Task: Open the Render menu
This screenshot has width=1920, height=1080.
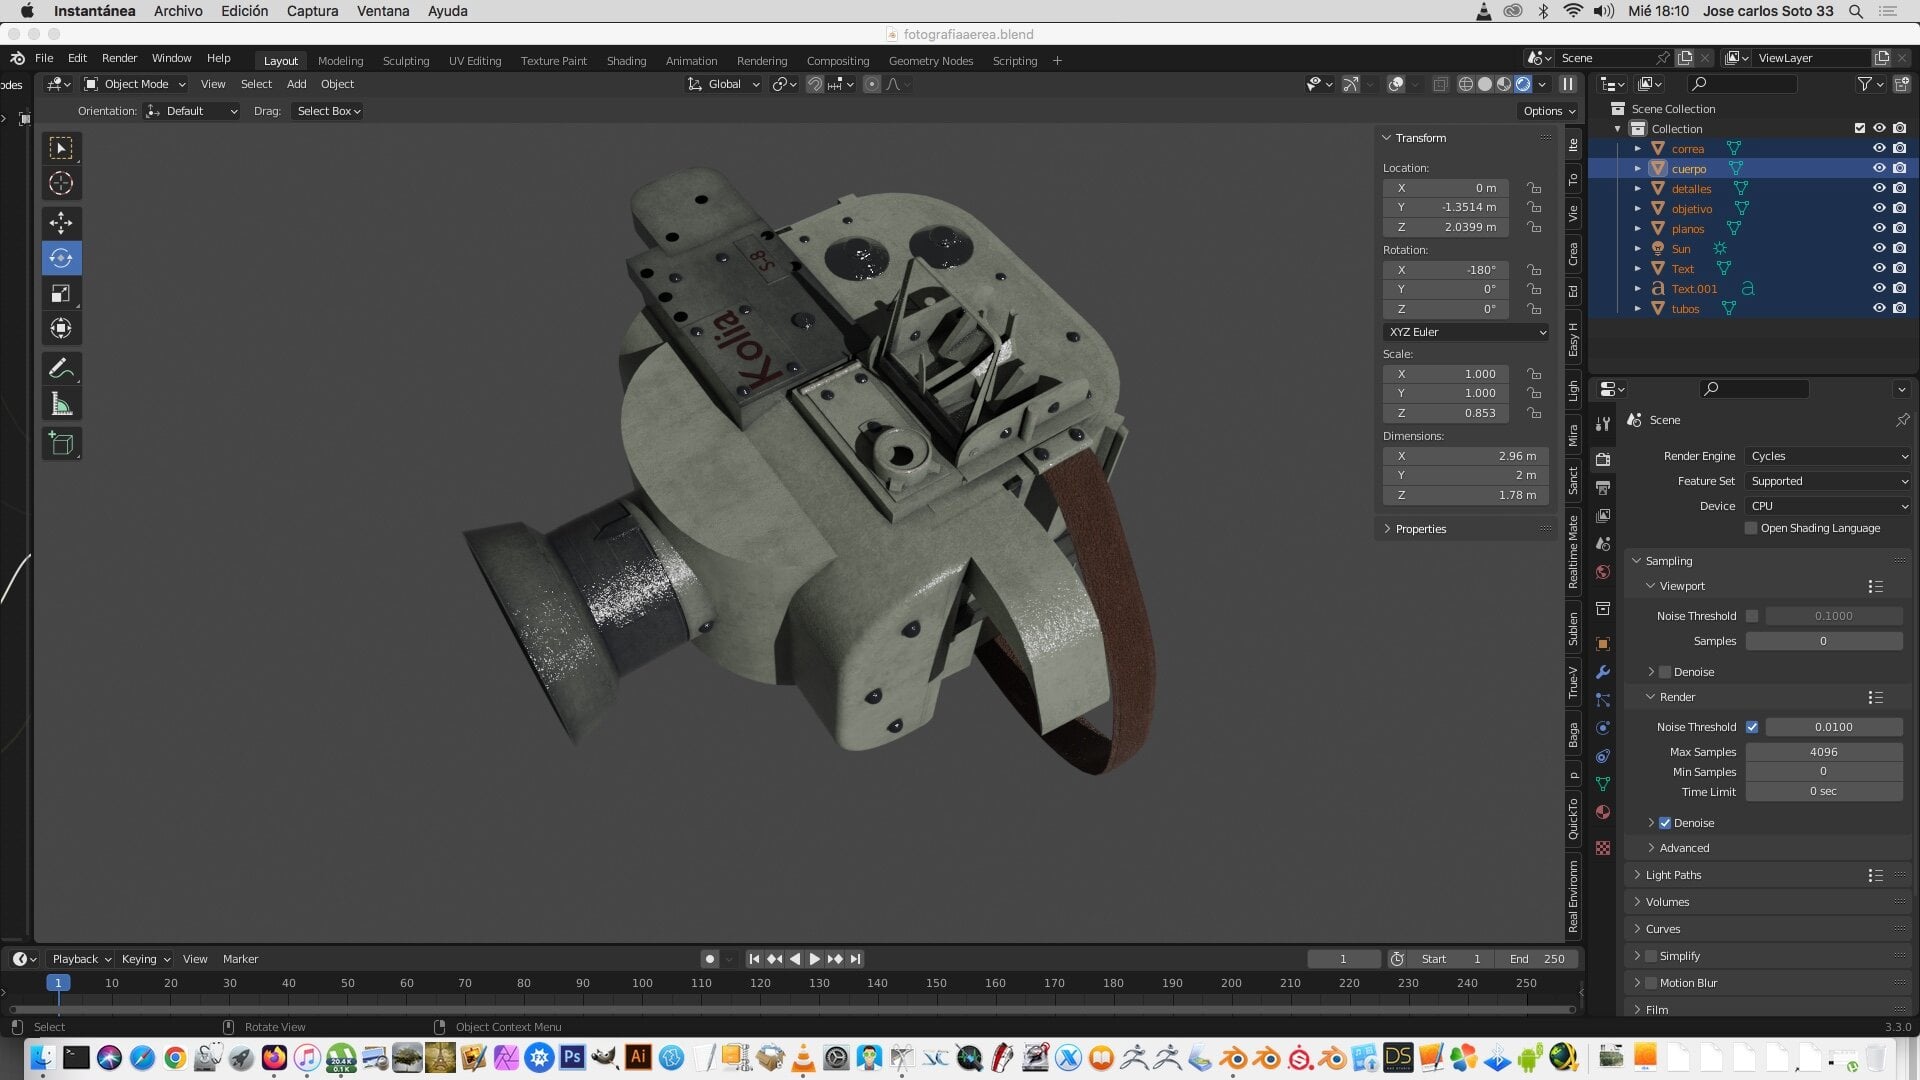Action: click(x=119, y=58)
